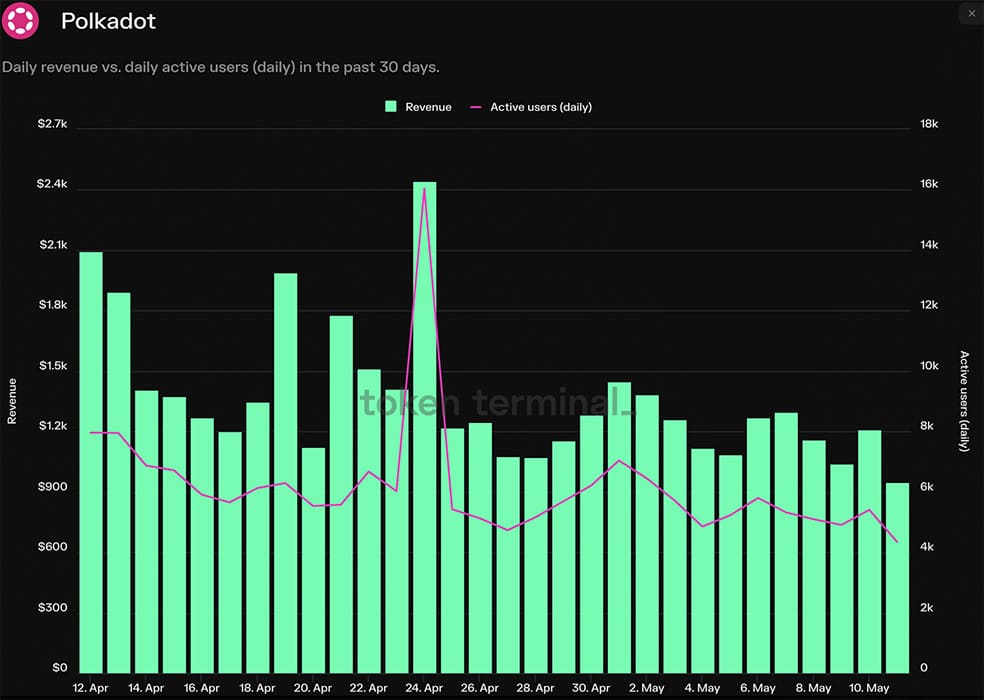The height and width of the screenshot is (700, 984).
Task: Click the $600 revenue axis label
Action: [53, 547]
